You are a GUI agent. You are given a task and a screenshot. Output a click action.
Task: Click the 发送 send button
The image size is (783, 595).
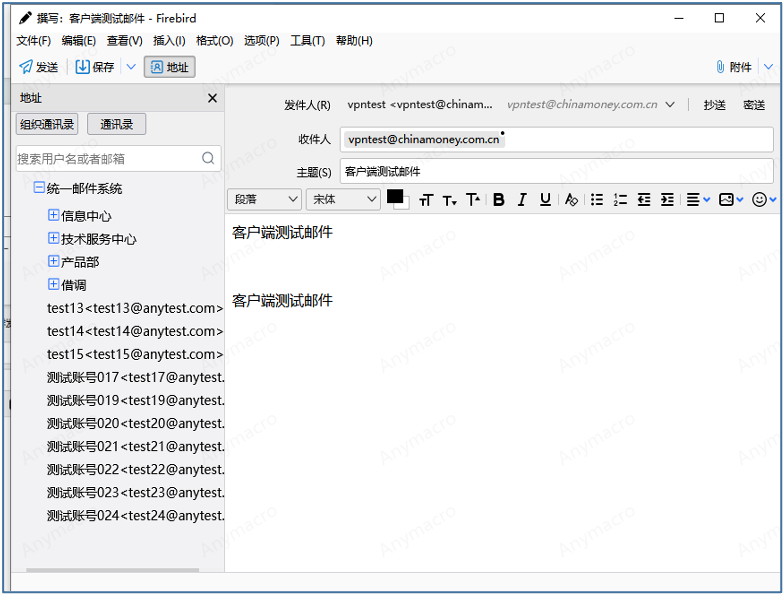pyautogui.click(x=39, y=67)
